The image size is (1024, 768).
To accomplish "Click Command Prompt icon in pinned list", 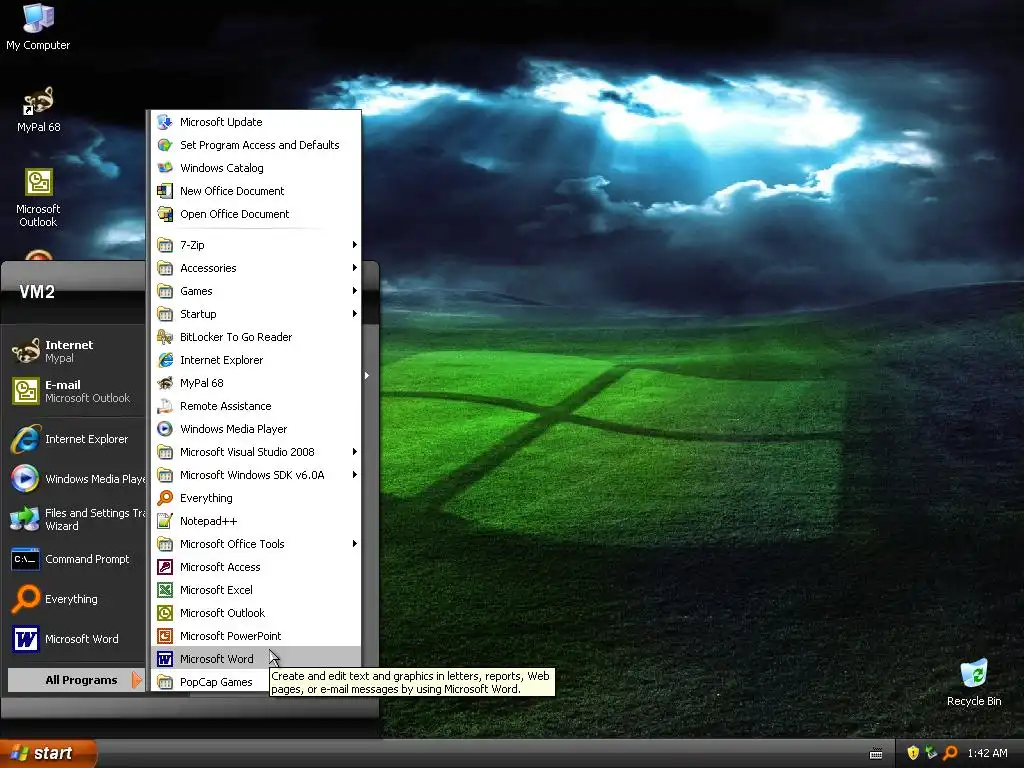I will (x=25, y=559).
